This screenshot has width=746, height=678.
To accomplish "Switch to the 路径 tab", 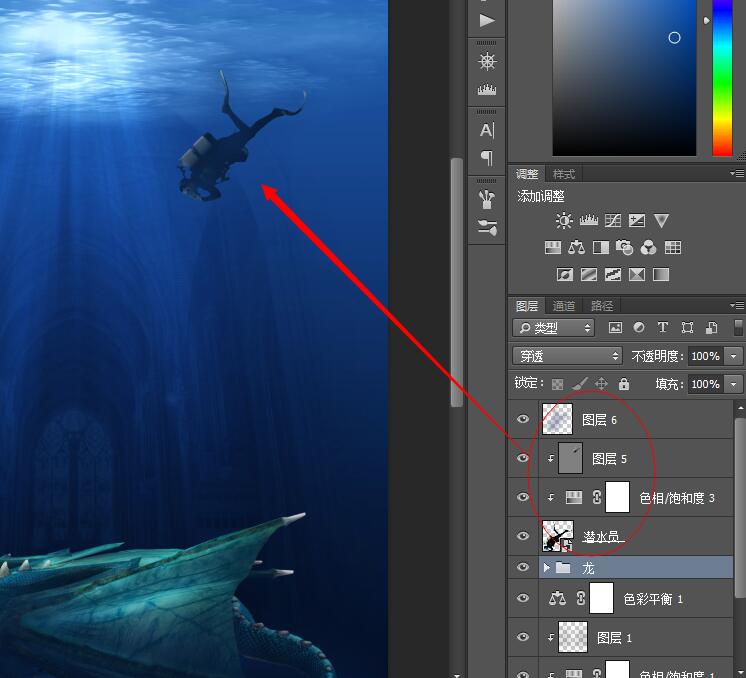I will (601, 305).
